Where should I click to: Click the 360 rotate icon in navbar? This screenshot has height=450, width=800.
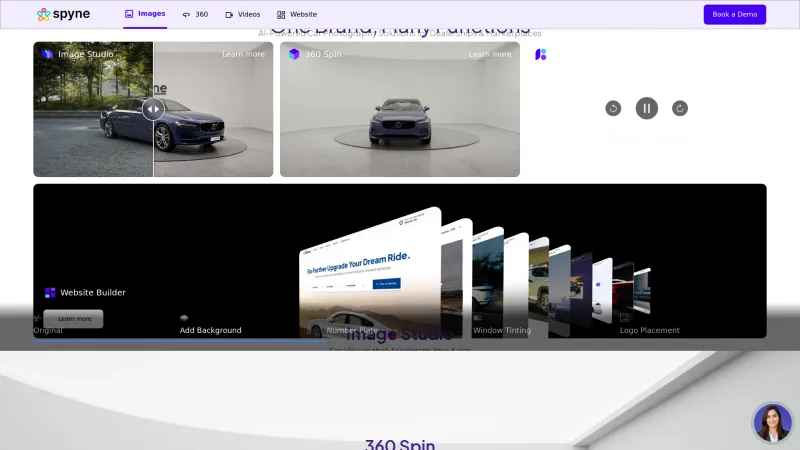(186, 15)
